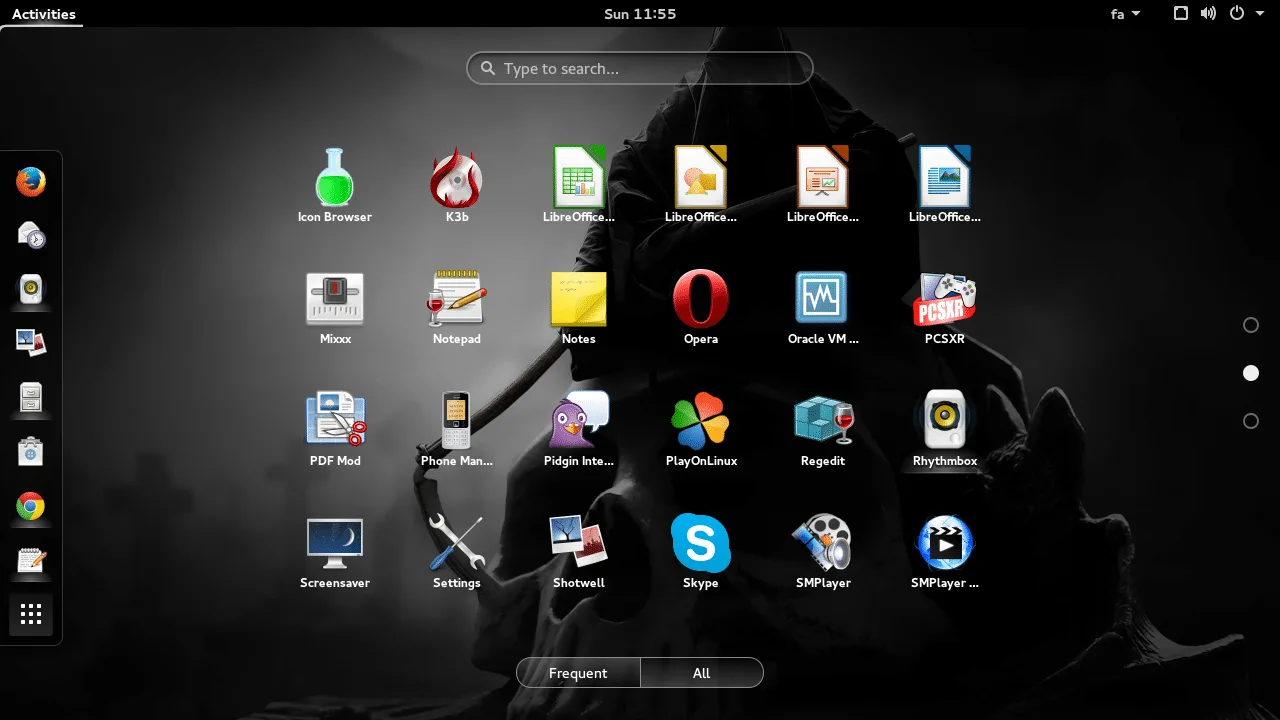Open LibreOffice Impress with orange presentation icon

(822, 185)
